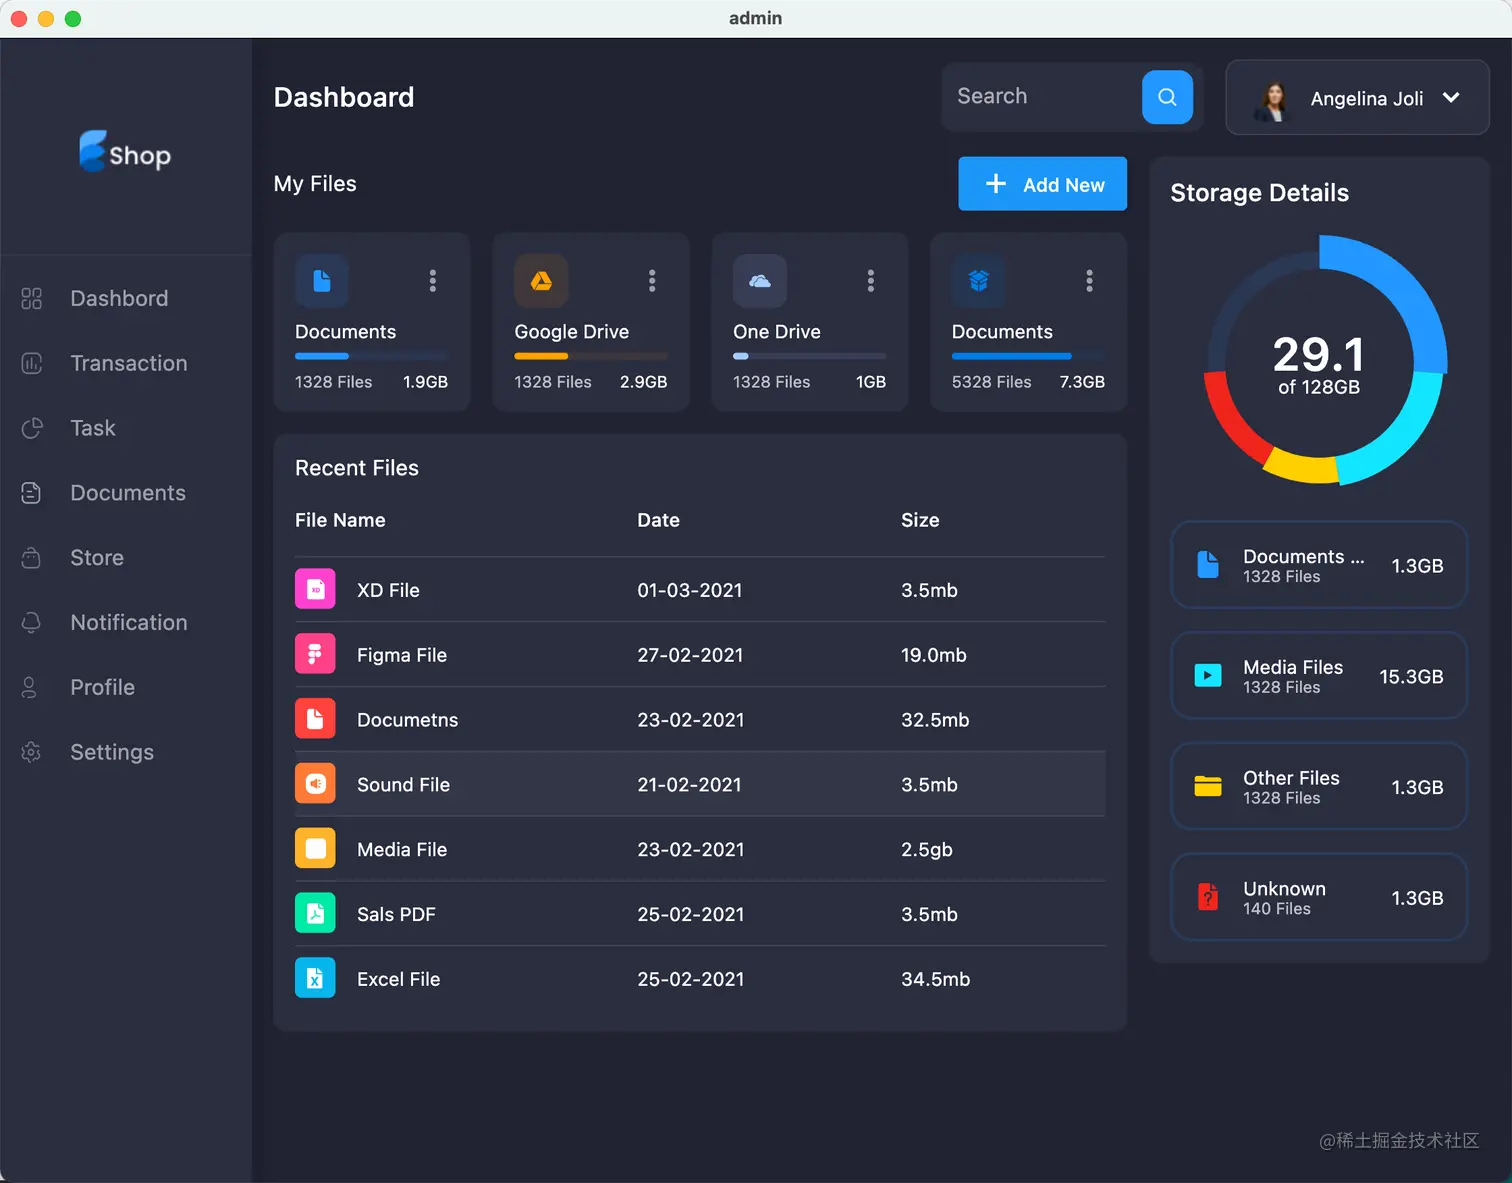Click the Shop logo icon
This screenshot has height=1183, width=1512.
click(92, 151)
